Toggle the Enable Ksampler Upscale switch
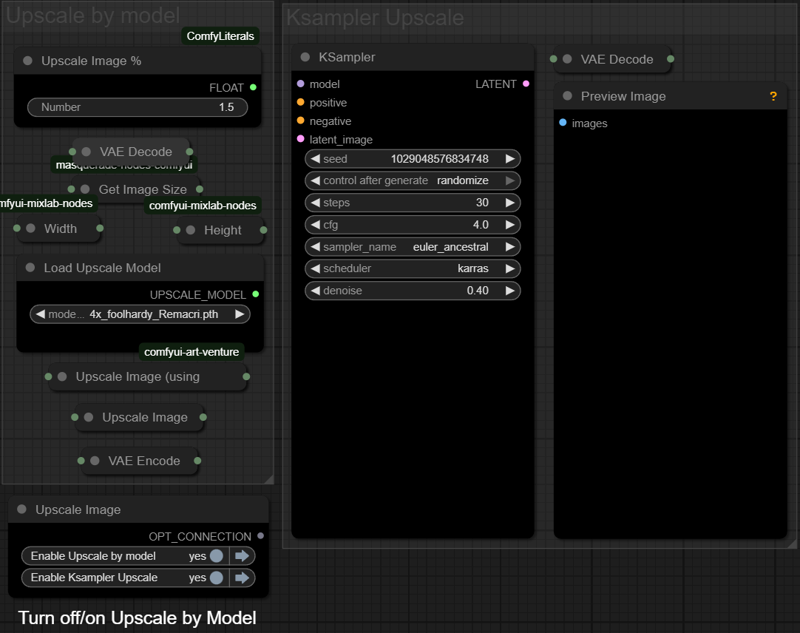Image resolution: width=800 pixels, height=633 pixels. (216, 578)
